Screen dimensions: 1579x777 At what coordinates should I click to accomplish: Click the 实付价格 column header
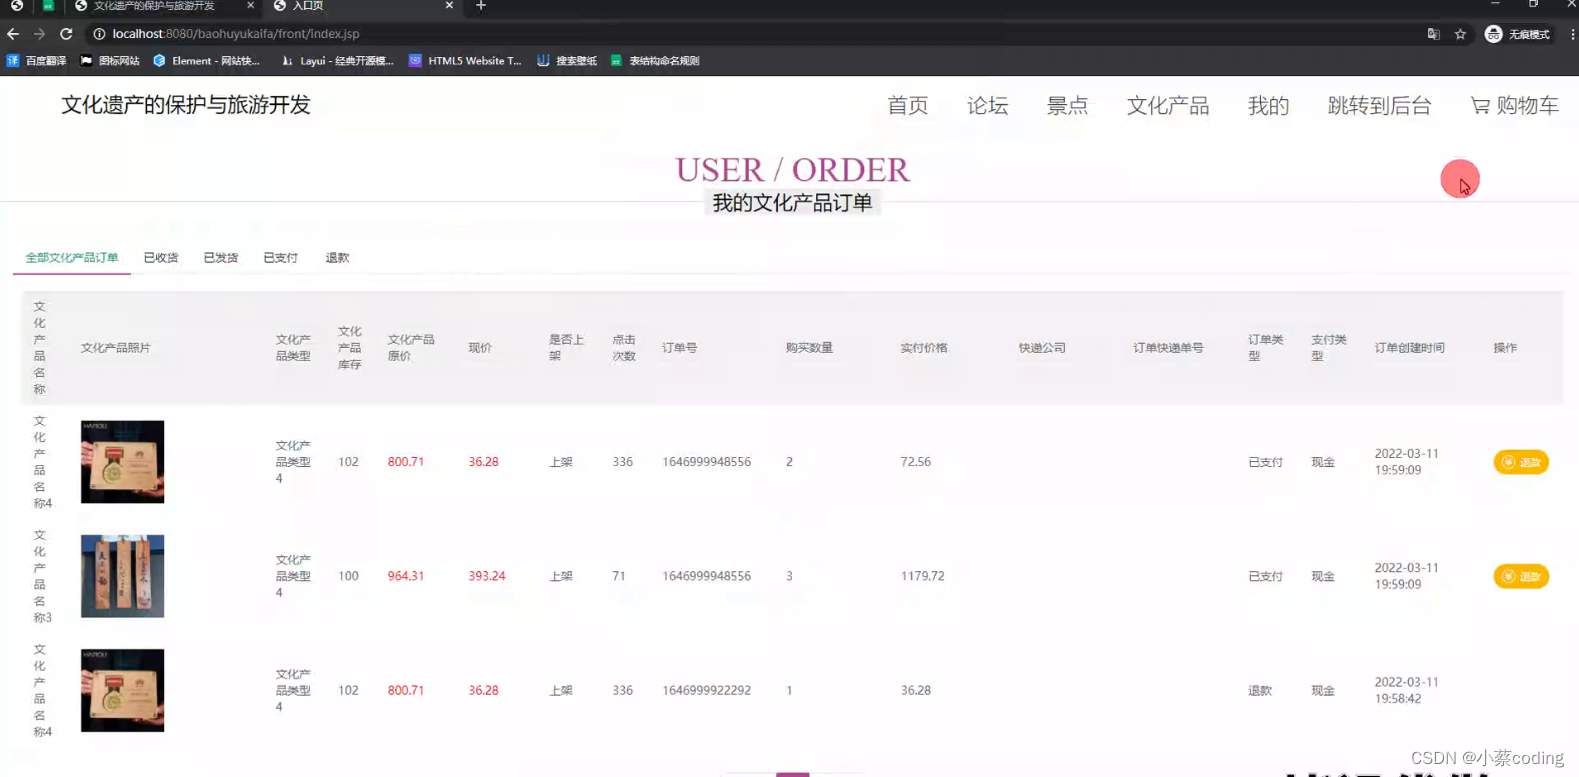point(924,348)
